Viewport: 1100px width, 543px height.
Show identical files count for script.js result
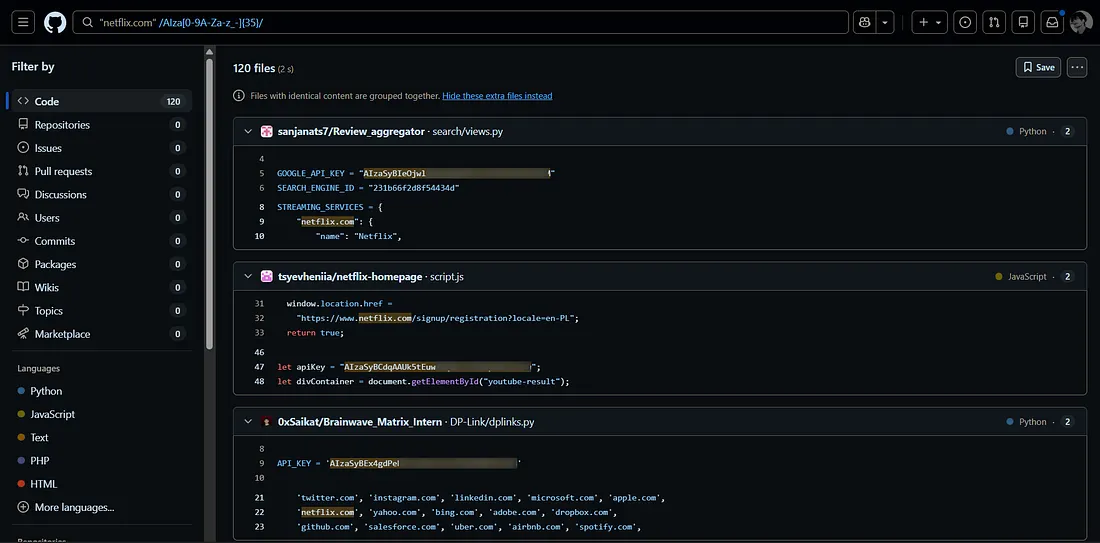click(x=1067, y=276)
